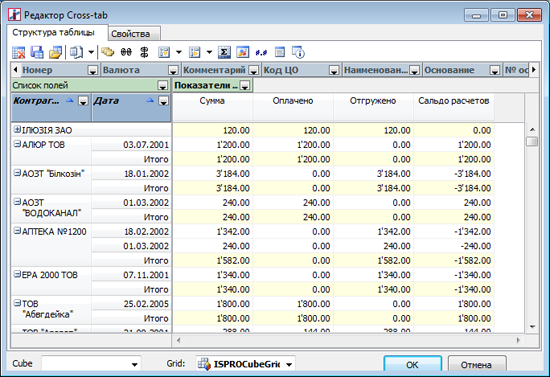Open filter dropdown on Контраг... column

[x=83, y=101]
